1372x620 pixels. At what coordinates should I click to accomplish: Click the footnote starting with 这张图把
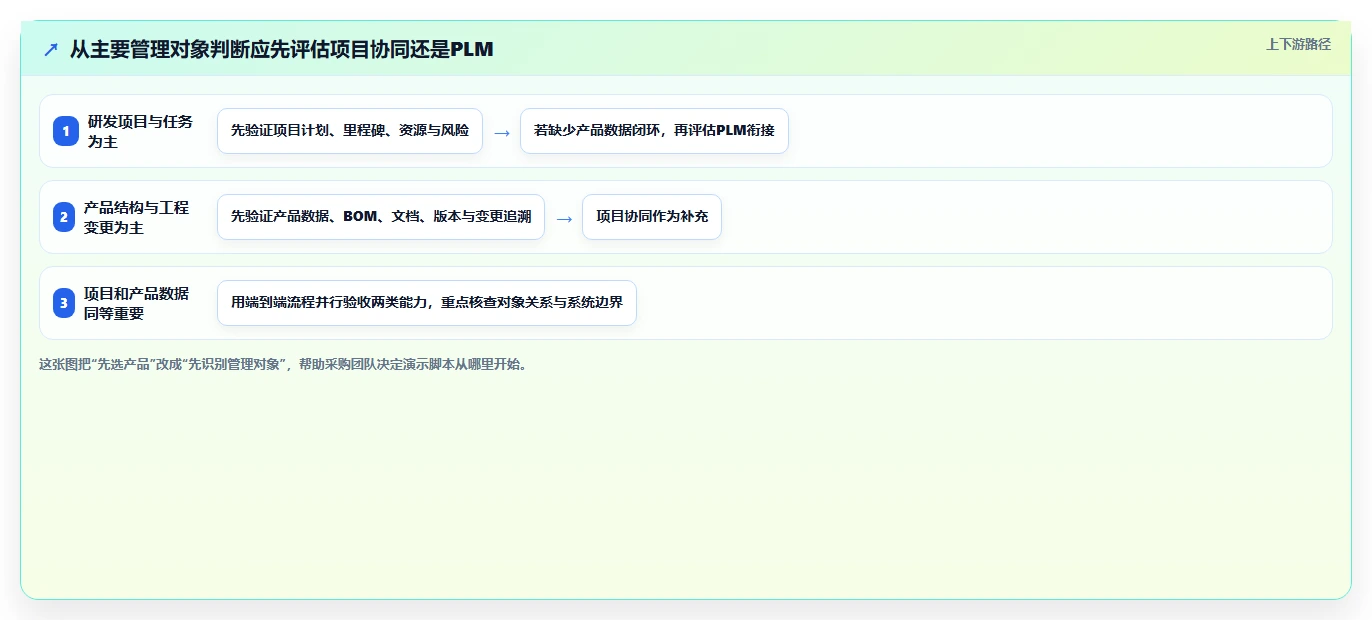point(283,364)
